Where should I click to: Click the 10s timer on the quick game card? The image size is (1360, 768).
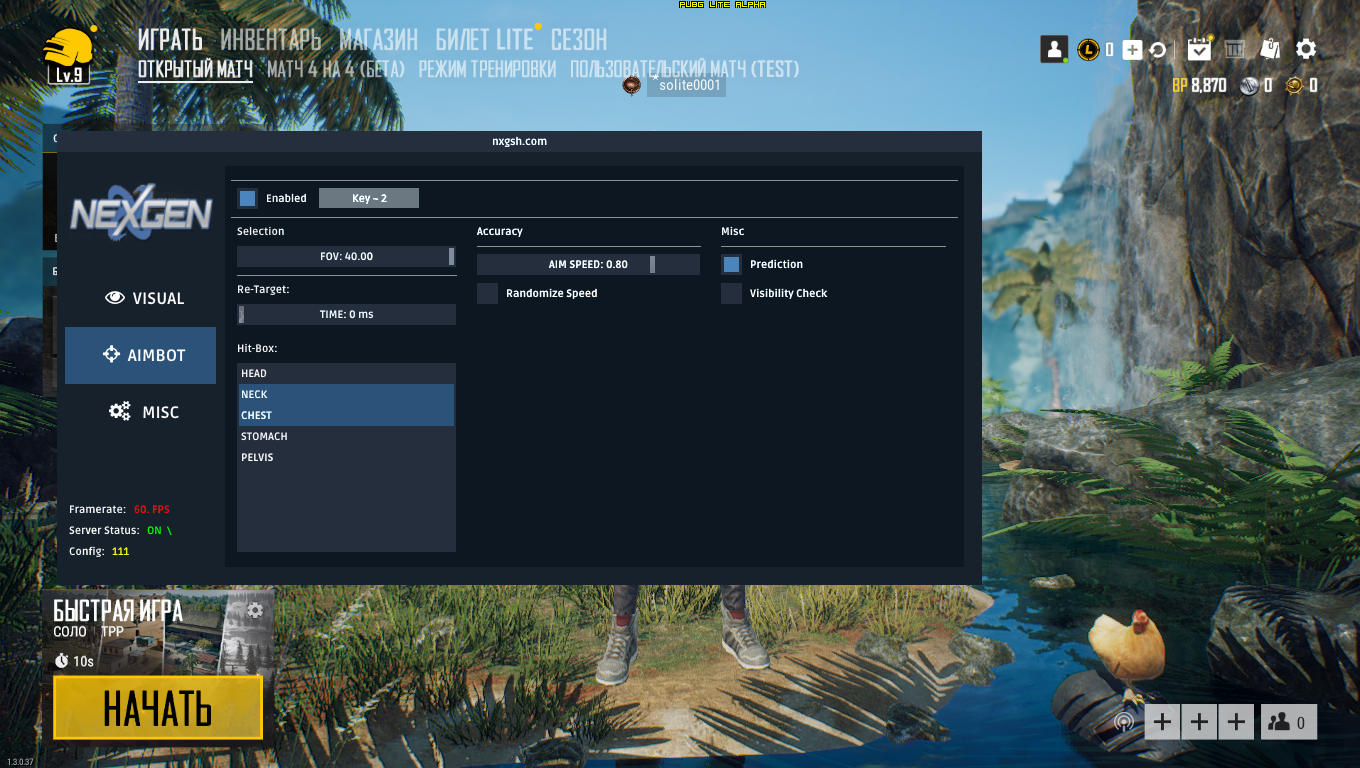(x=74, y=661)
